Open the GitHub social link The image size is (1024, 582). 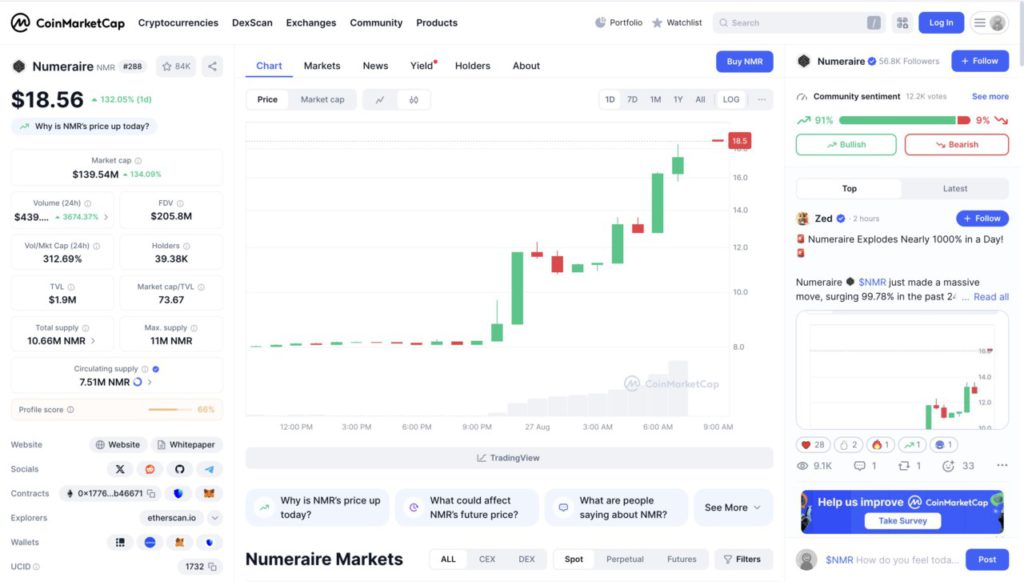coord(180,469)
